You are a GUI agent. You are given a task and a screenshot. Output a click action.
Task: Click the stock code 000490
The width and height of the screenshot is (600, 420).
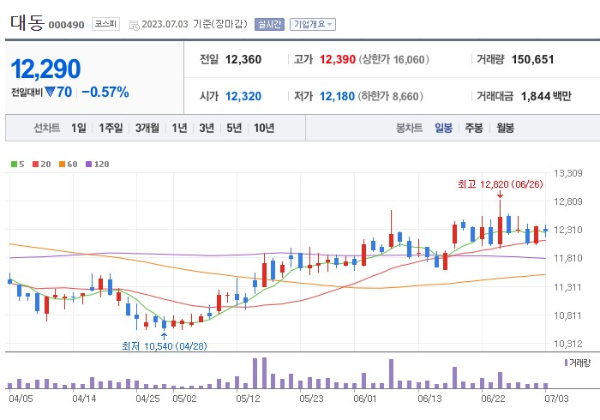coord(67,25)
